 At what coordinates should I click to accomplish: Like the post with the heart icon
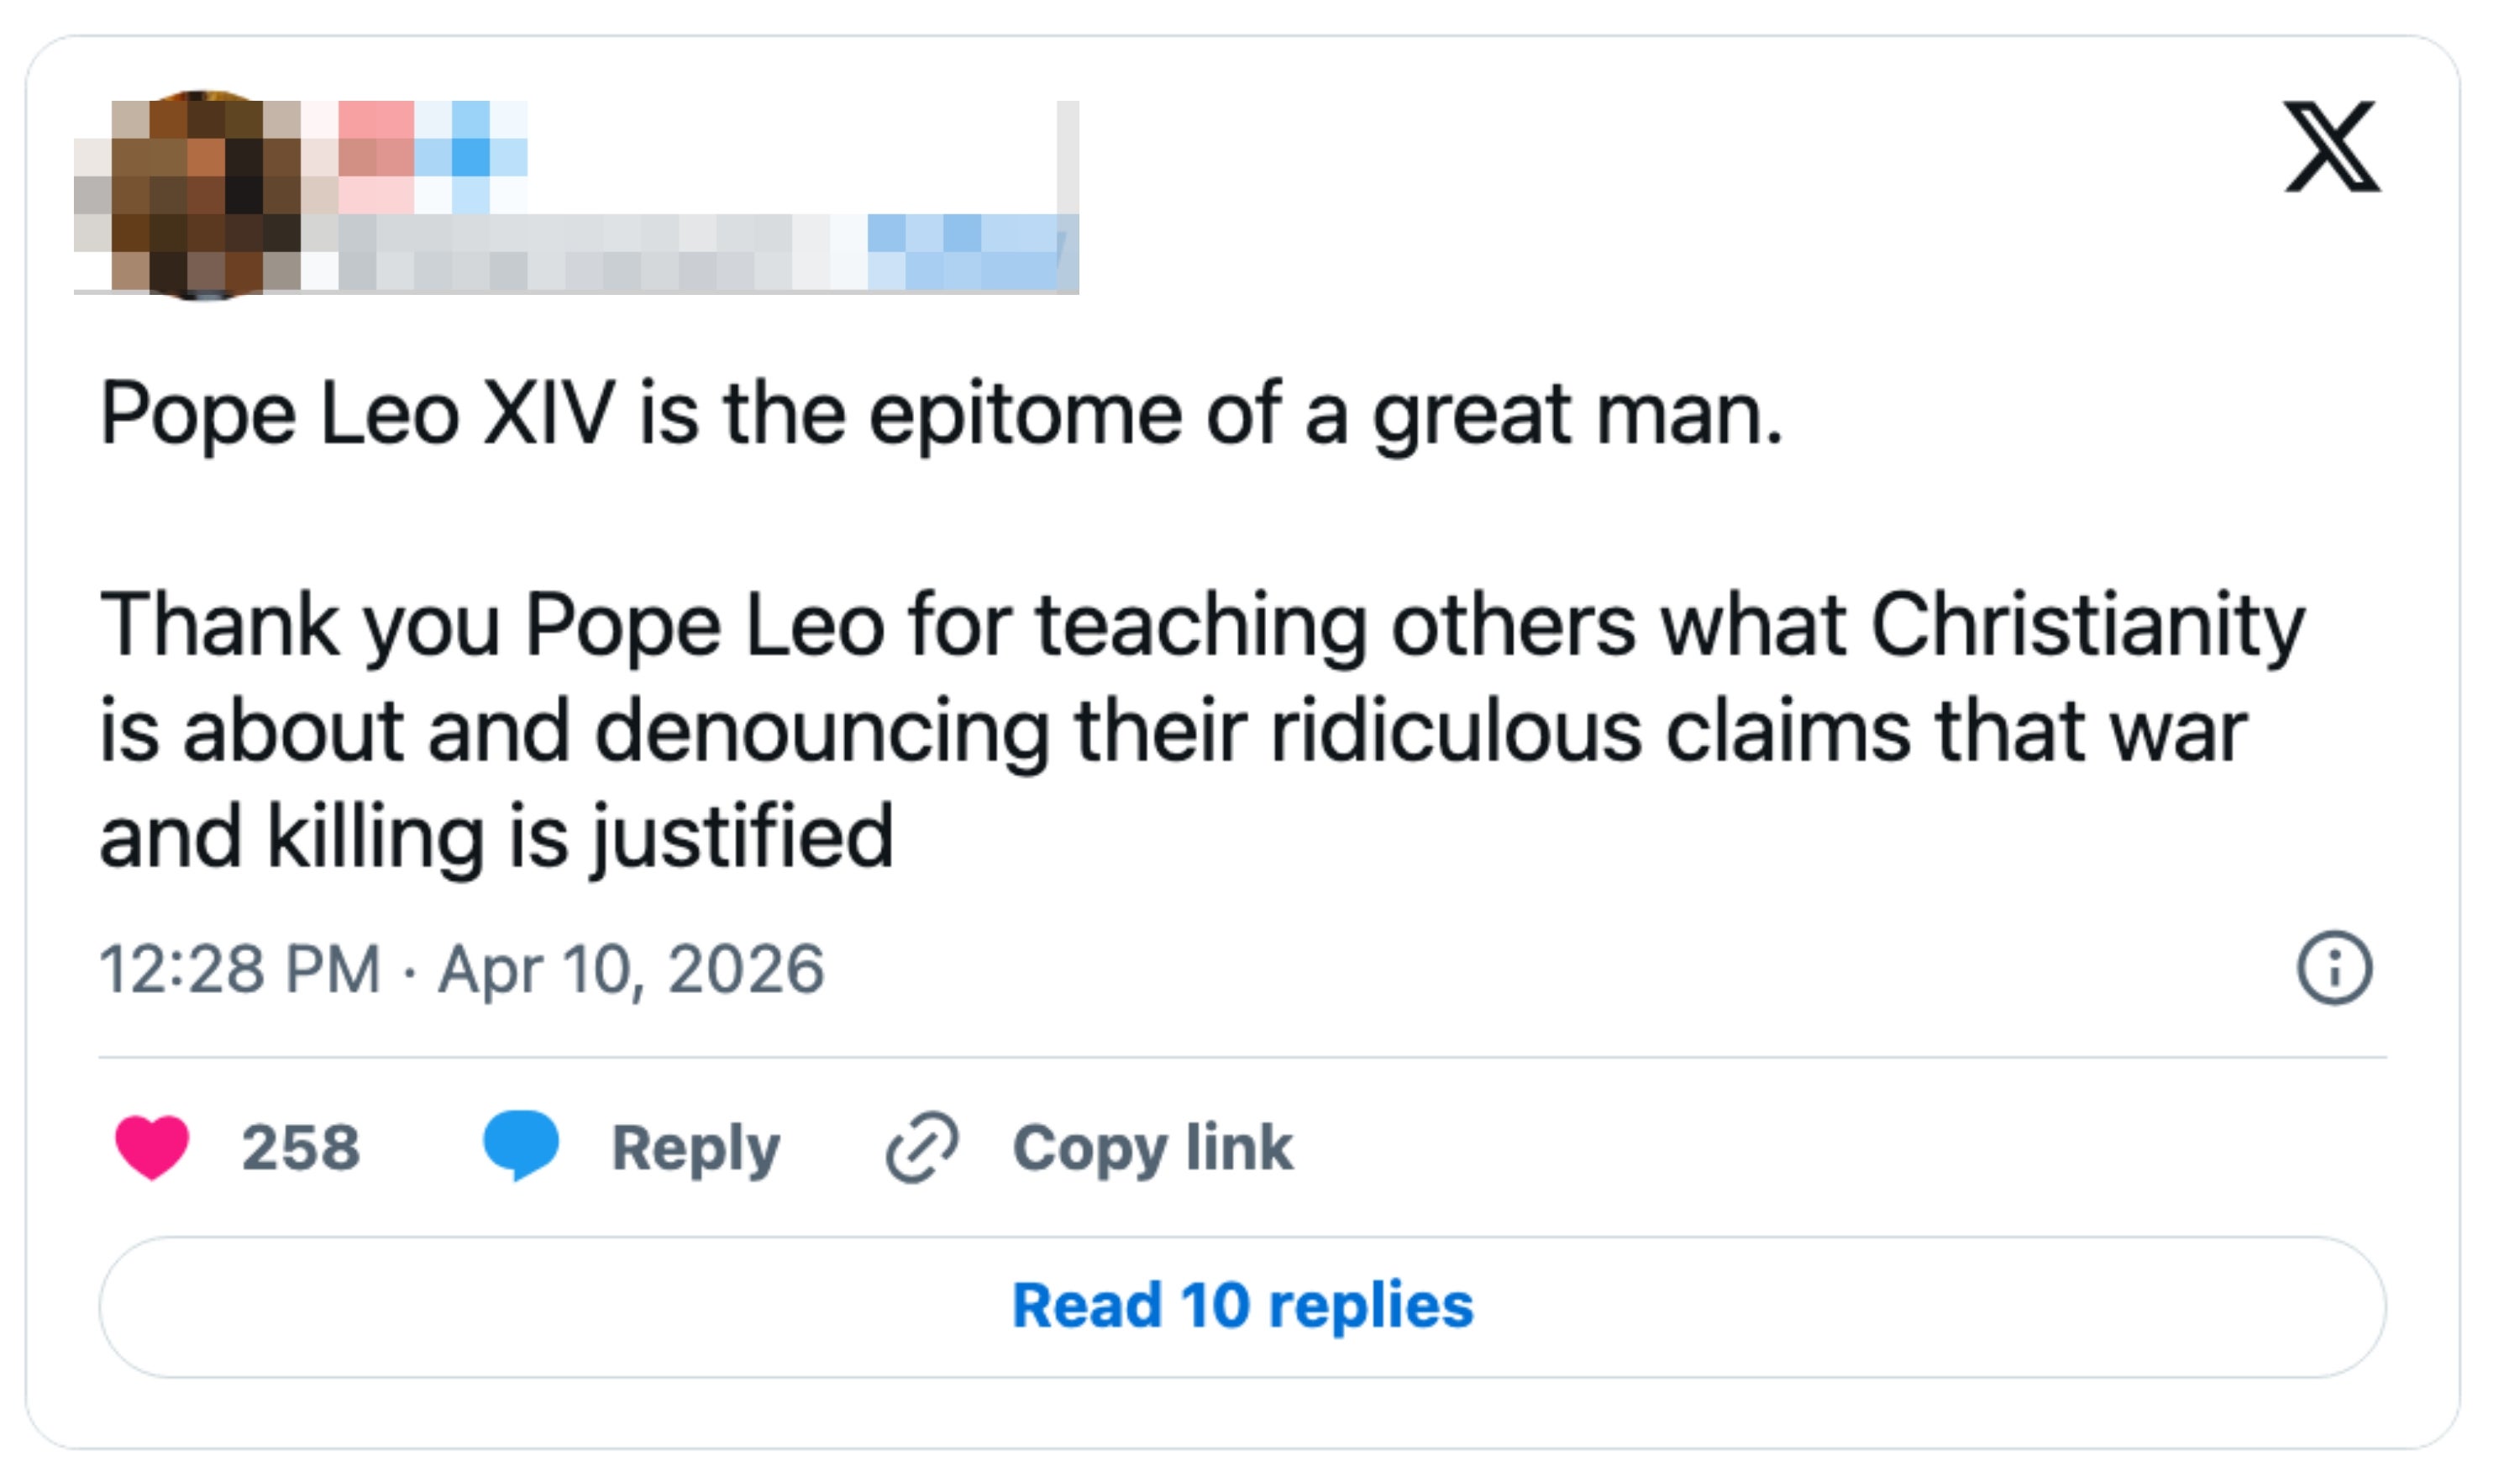click(x=152, y=1146)
